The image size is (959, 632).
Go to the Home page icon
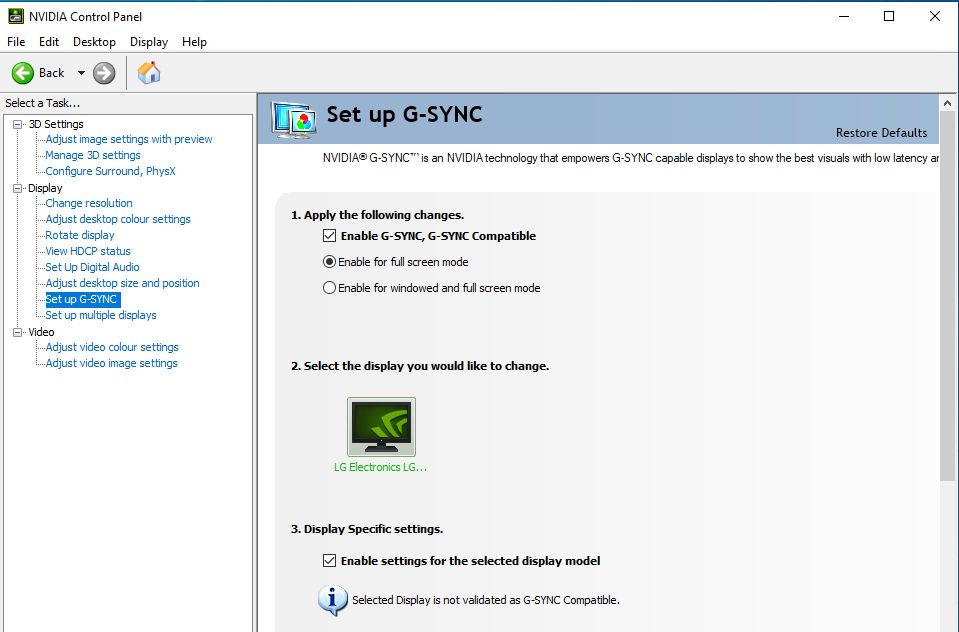[149, 73]
